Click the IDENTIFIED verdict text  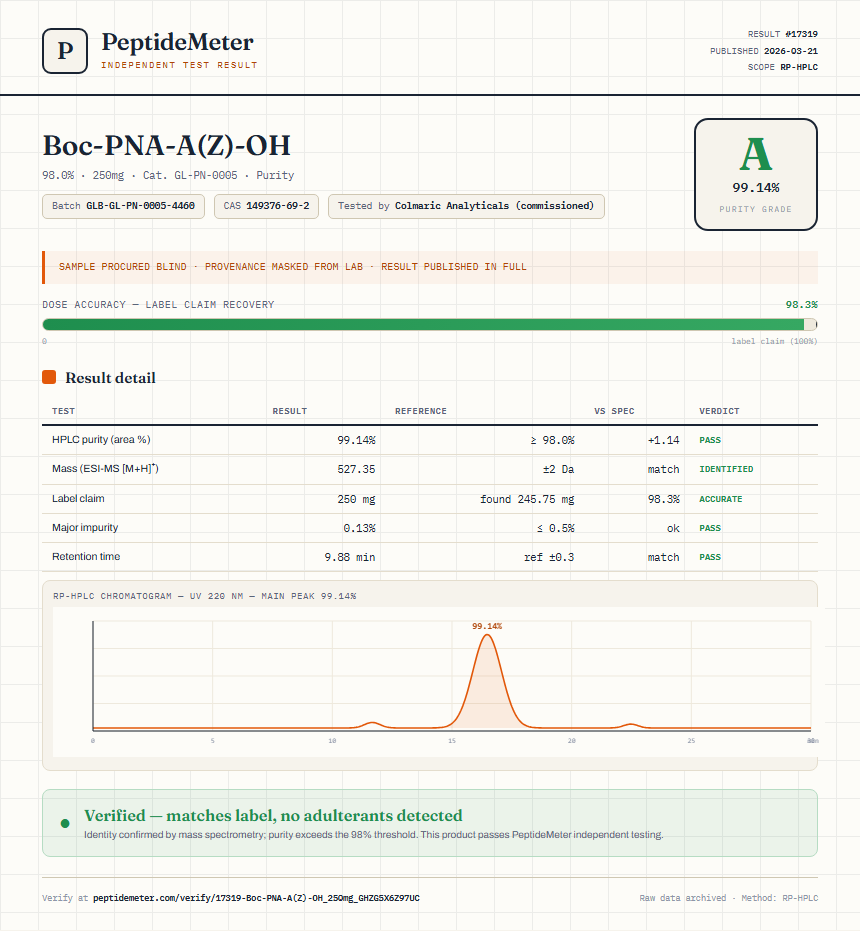(x=726, y=469)
